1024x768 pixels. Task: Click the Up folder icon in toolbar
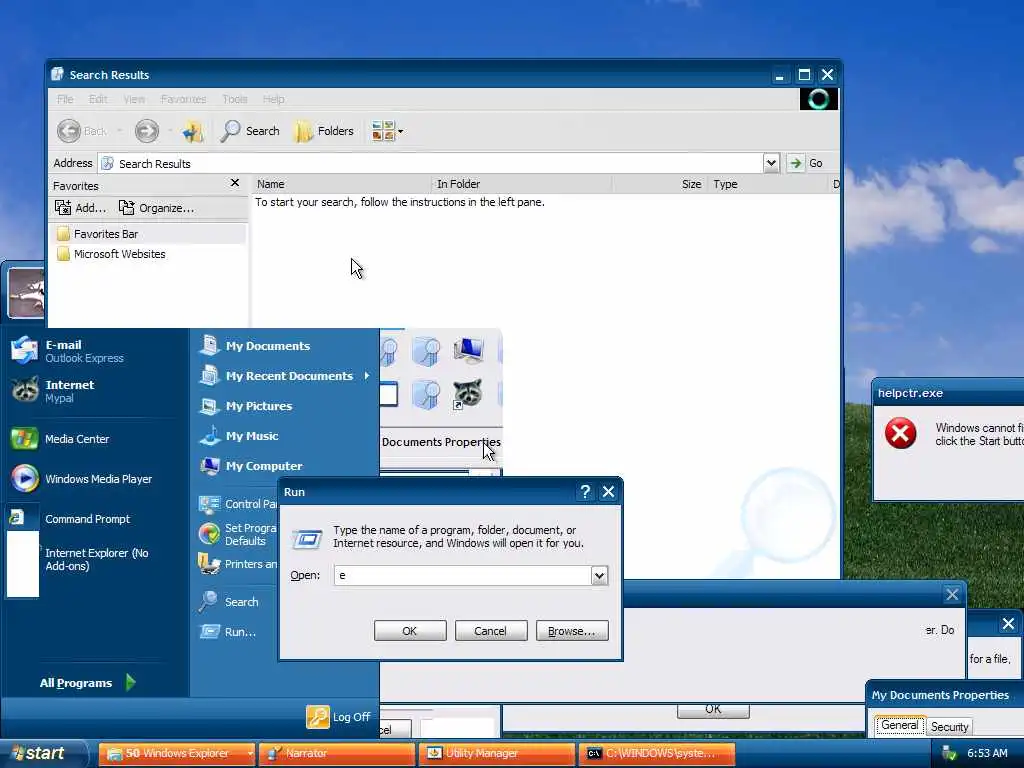point(192,131)
